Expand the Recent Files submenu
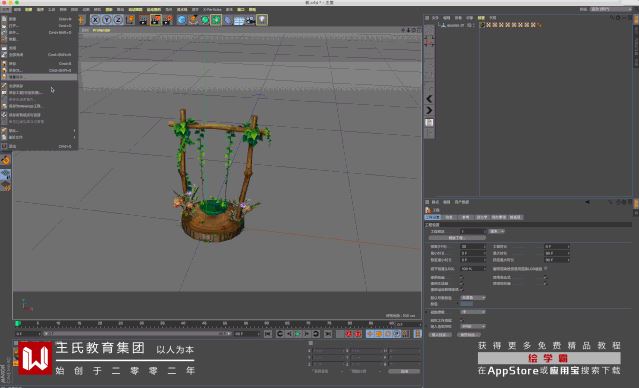This screenshot has height=388, width=639. 39,137
